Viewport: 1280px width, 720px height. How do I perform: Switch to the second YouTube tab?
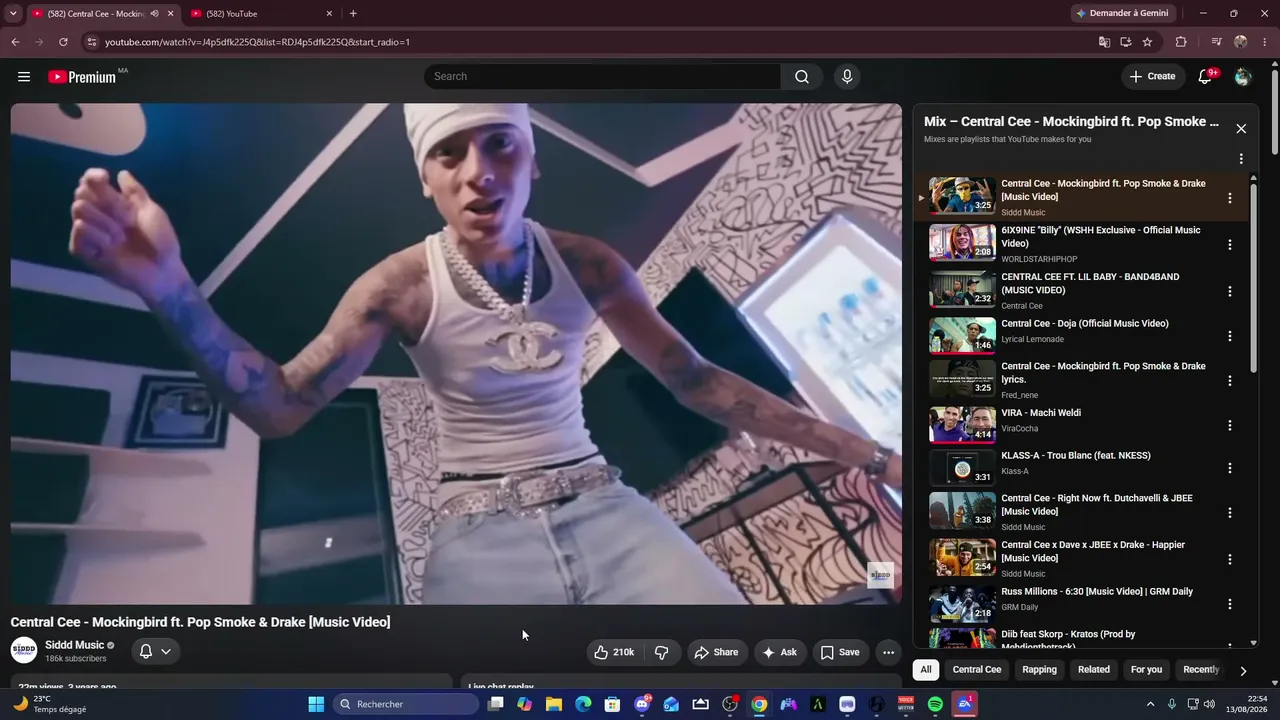[x=262, y=14]
